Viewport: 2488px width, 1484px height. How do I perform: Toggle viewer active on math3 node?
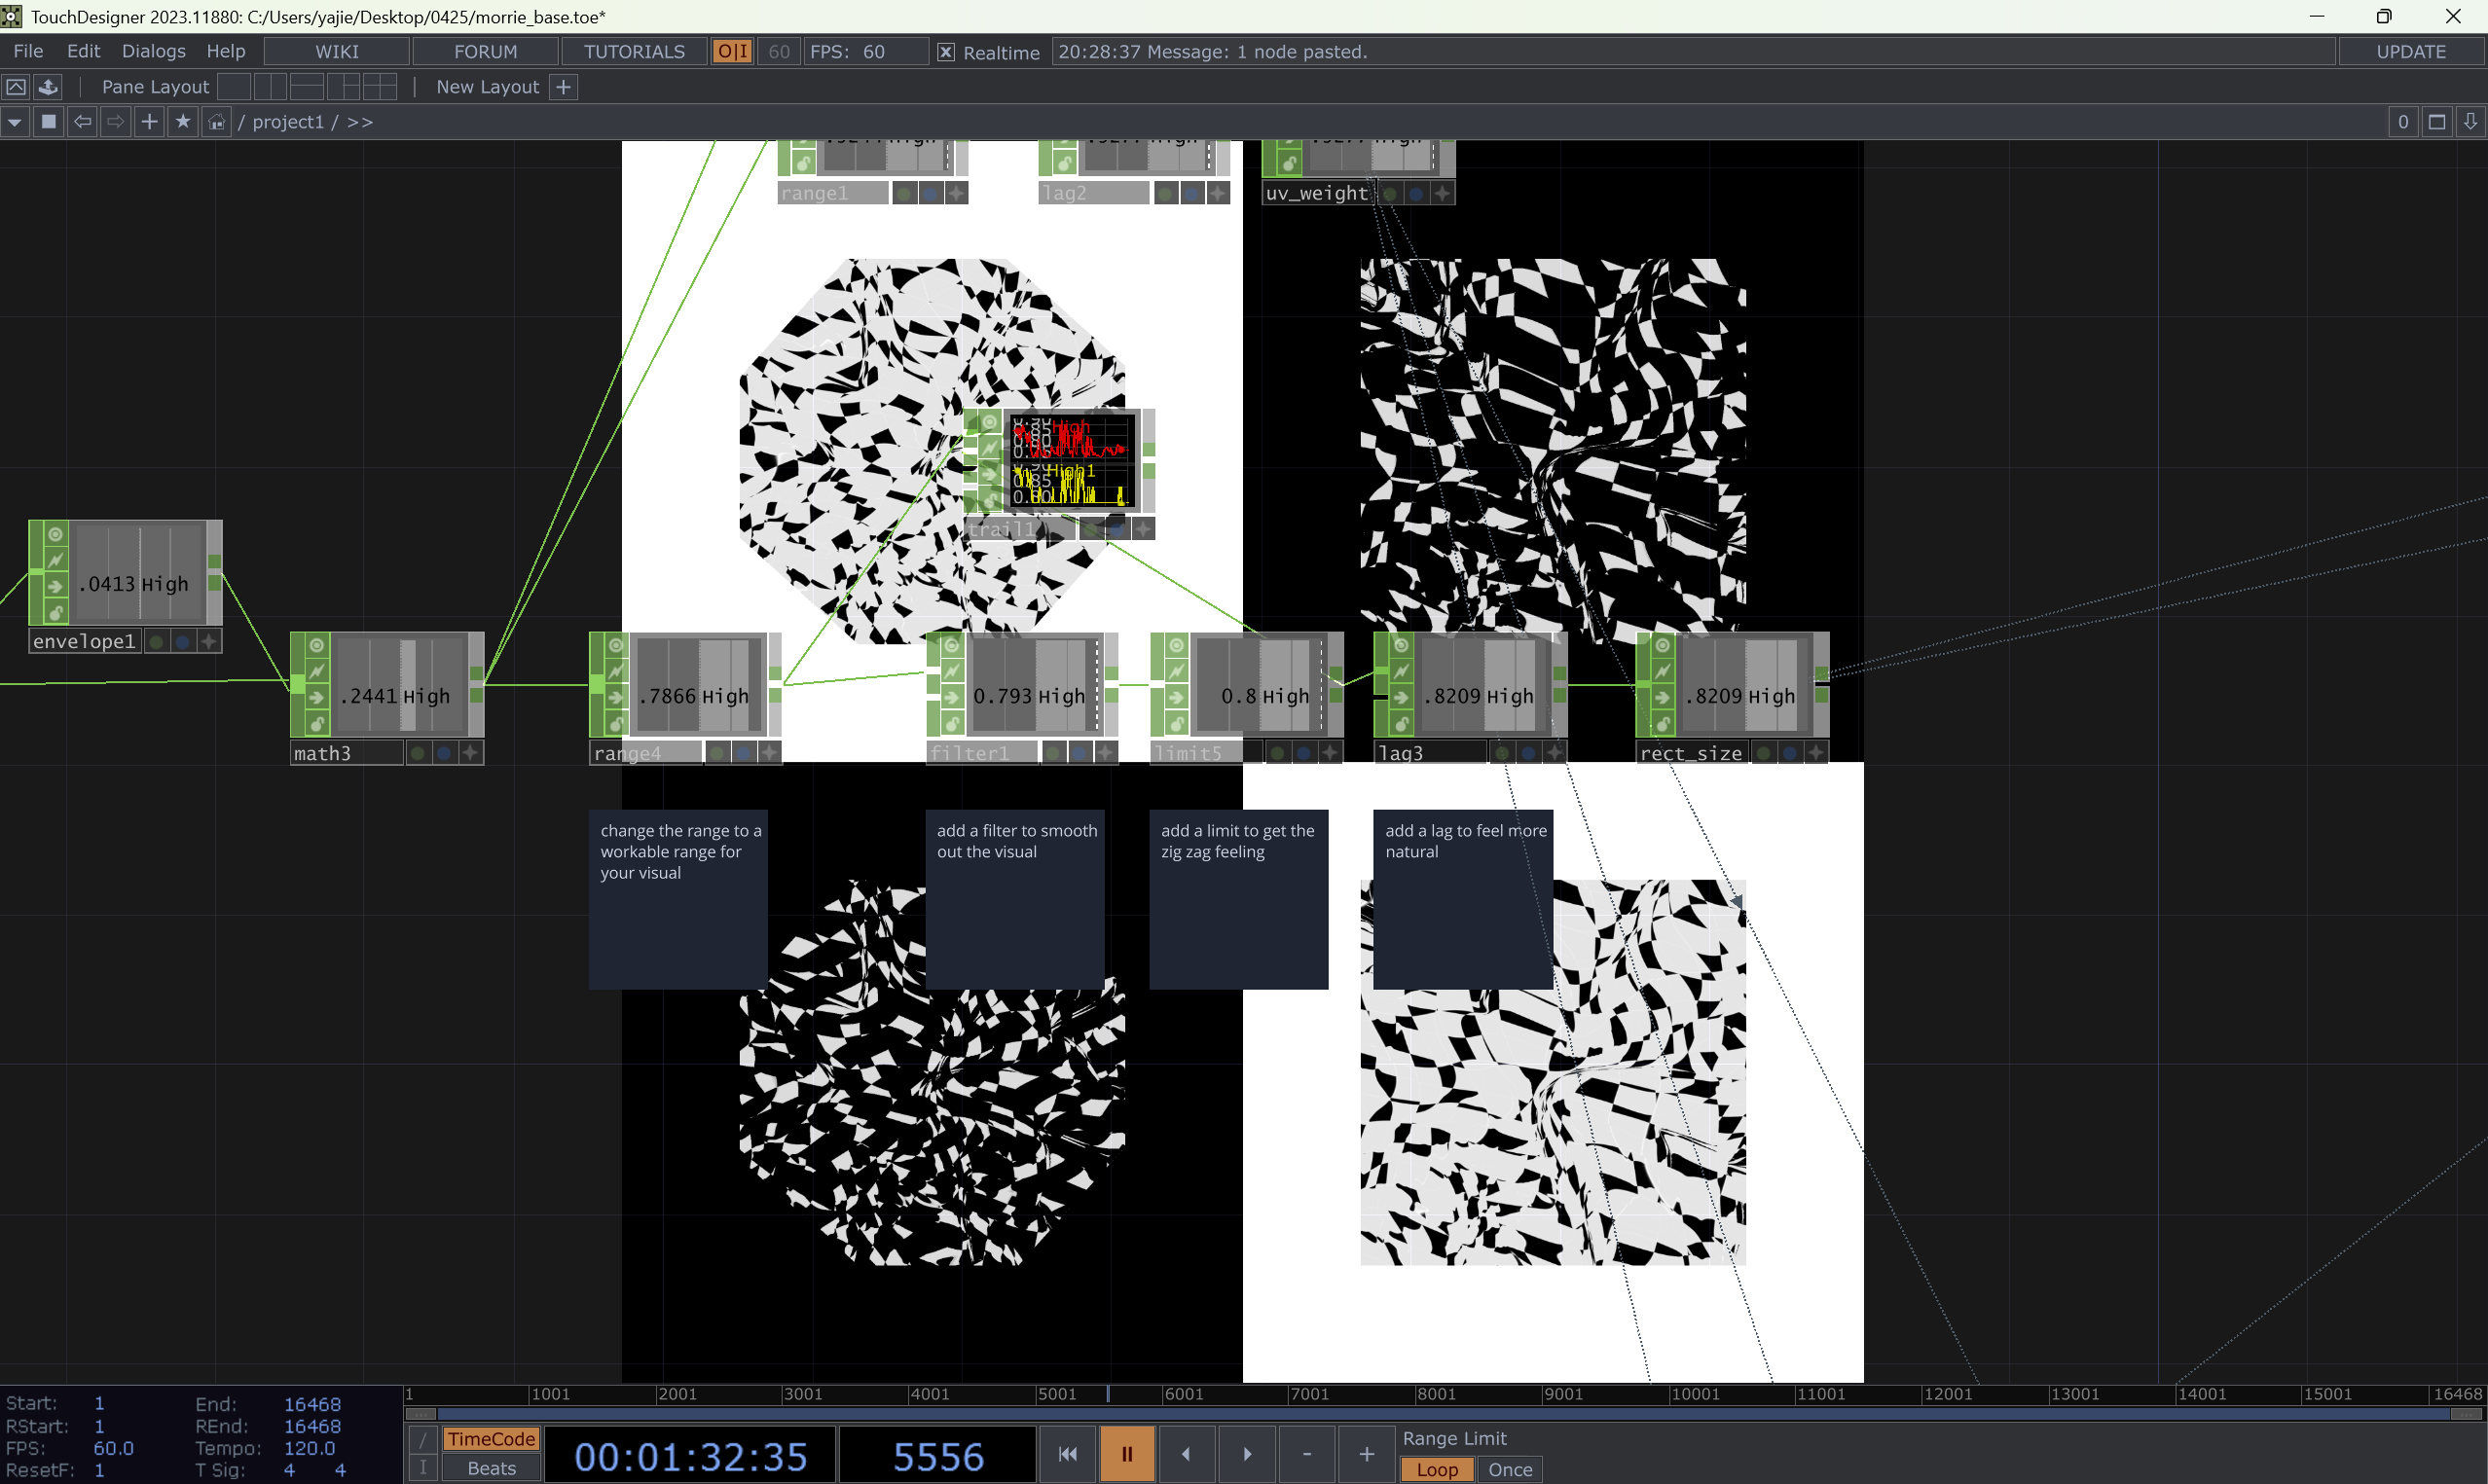(470, 753)
